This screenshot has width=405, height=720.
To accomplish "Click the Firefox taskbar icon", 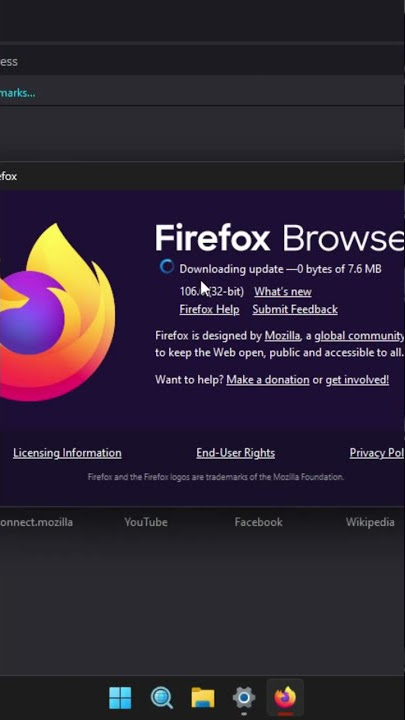I will [x=285, y=698].
